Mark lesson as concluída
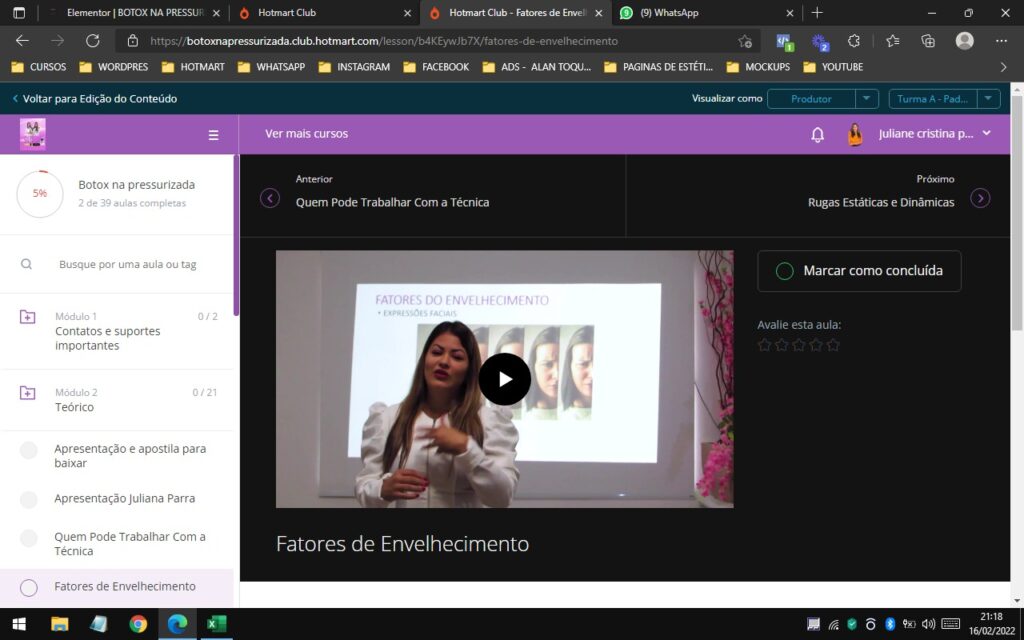Screen dimensions: 1024x640 pyautogui.click(x=859, y=271)
